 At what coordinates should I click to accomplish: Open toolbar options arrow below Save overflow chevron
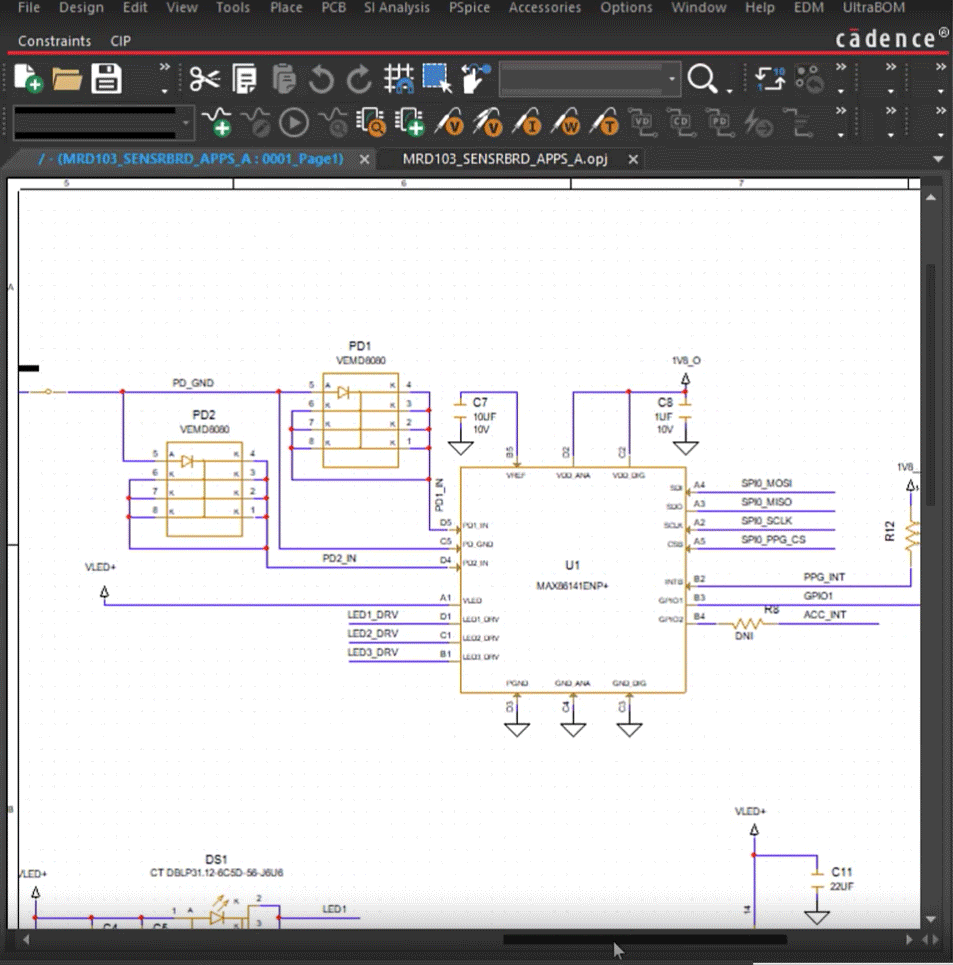(164, 92)
